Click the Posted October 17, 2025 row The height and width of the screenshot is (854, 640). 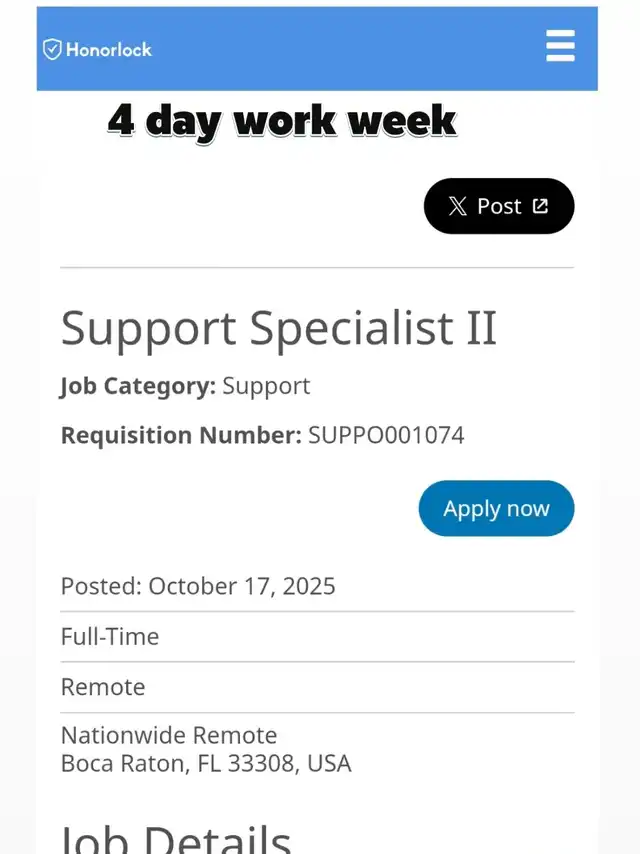[x=198, y=586]
